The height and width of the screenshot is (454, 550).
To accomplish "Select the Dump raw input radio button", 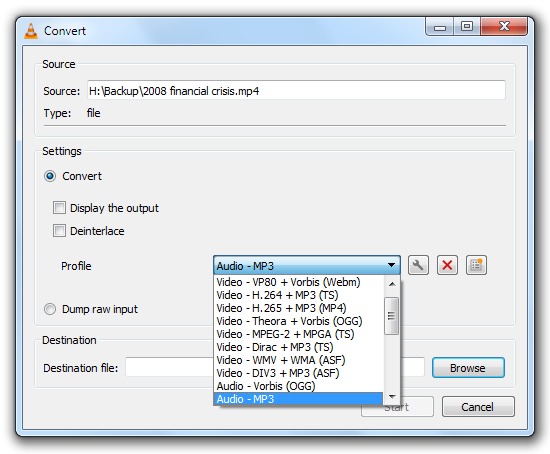I will click(50, 309).
